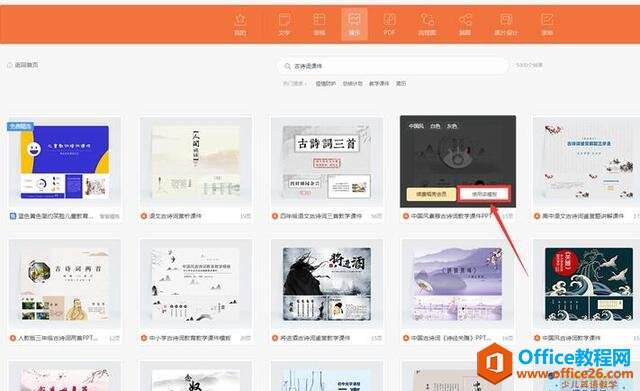640x391 pixels.
Task: Click the magnifier icon in the search box
Action: (x=288, y=66)
